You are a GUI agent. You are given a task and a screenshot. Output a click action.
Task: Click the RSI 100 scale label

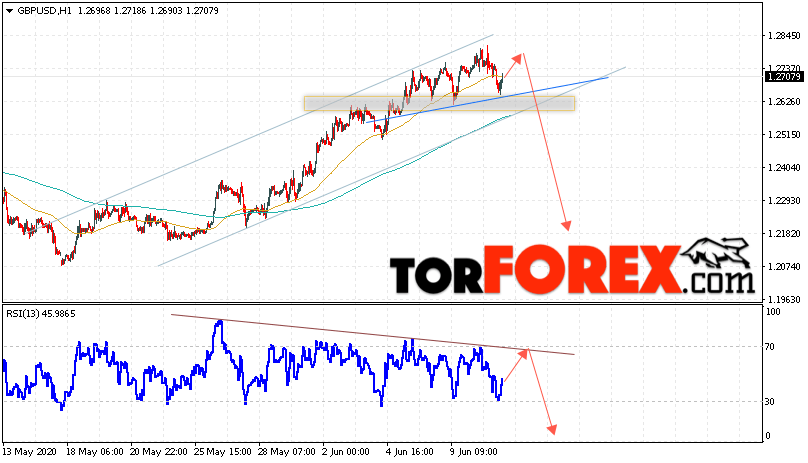coord(773,312)
